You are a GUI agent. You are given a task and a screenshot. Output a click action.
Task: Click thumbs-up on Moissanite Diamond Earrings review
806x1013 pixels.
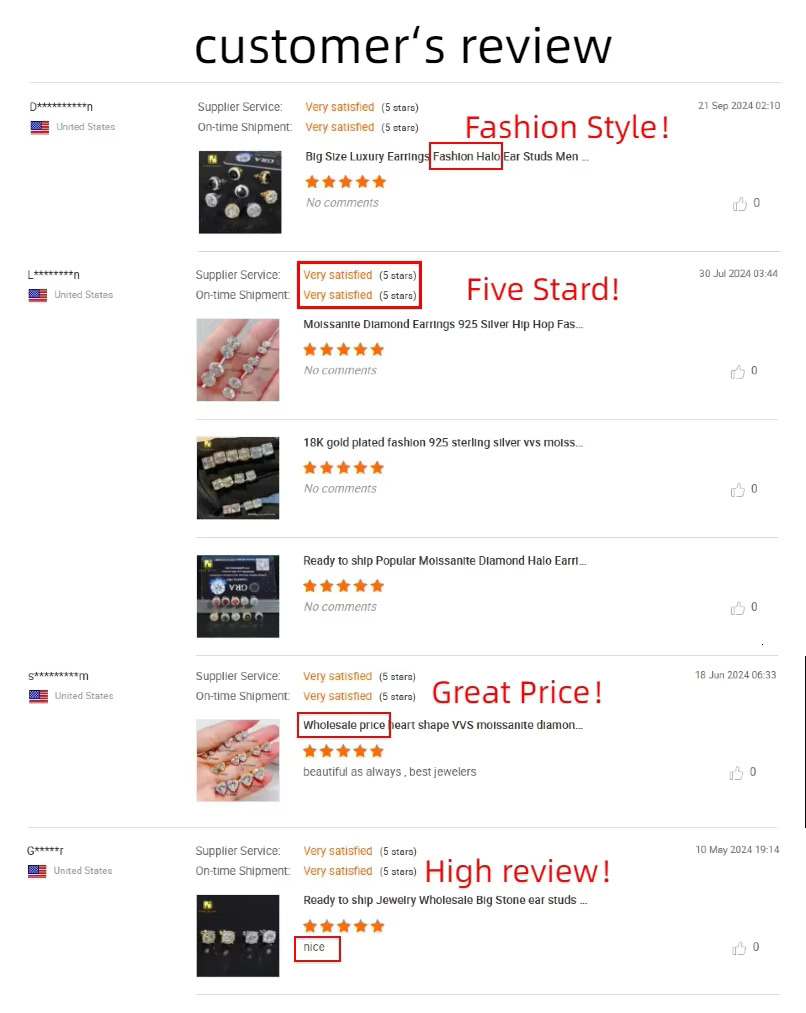(x=738, y=371)
